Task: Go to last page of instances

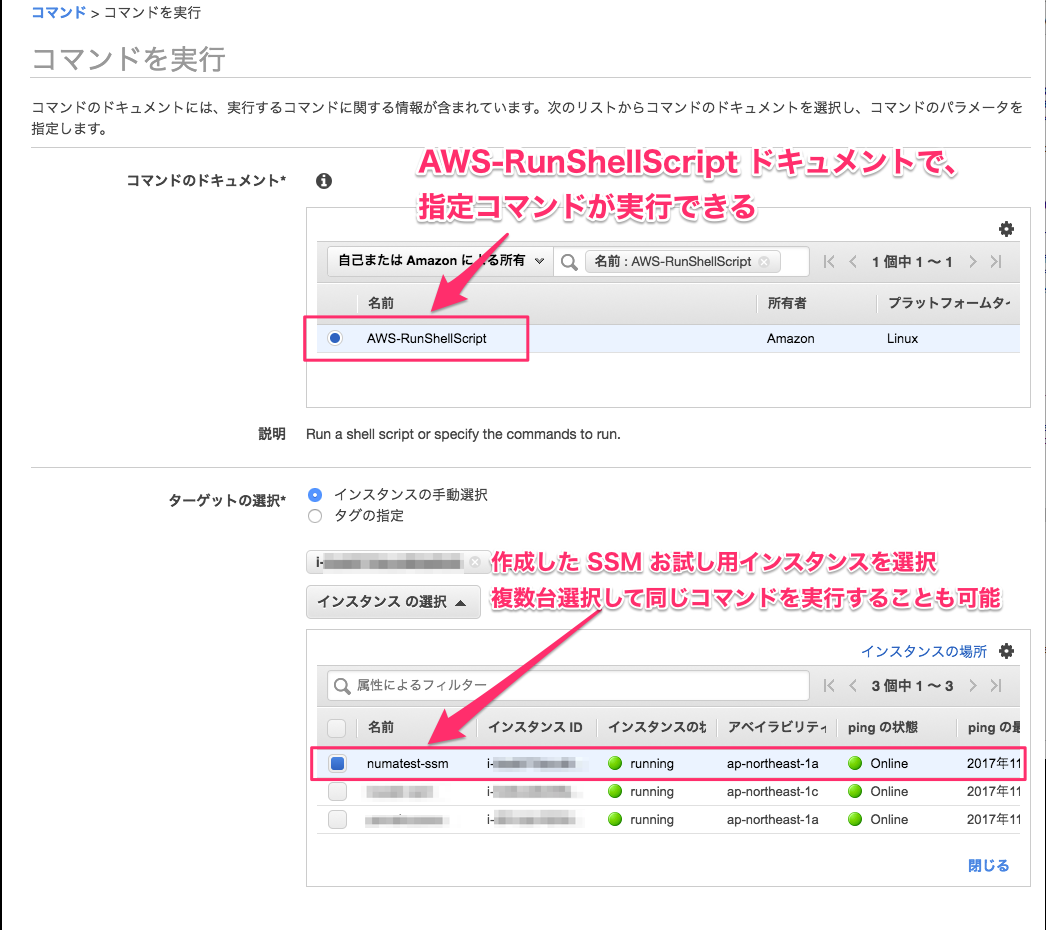Action: click(996, 685)
